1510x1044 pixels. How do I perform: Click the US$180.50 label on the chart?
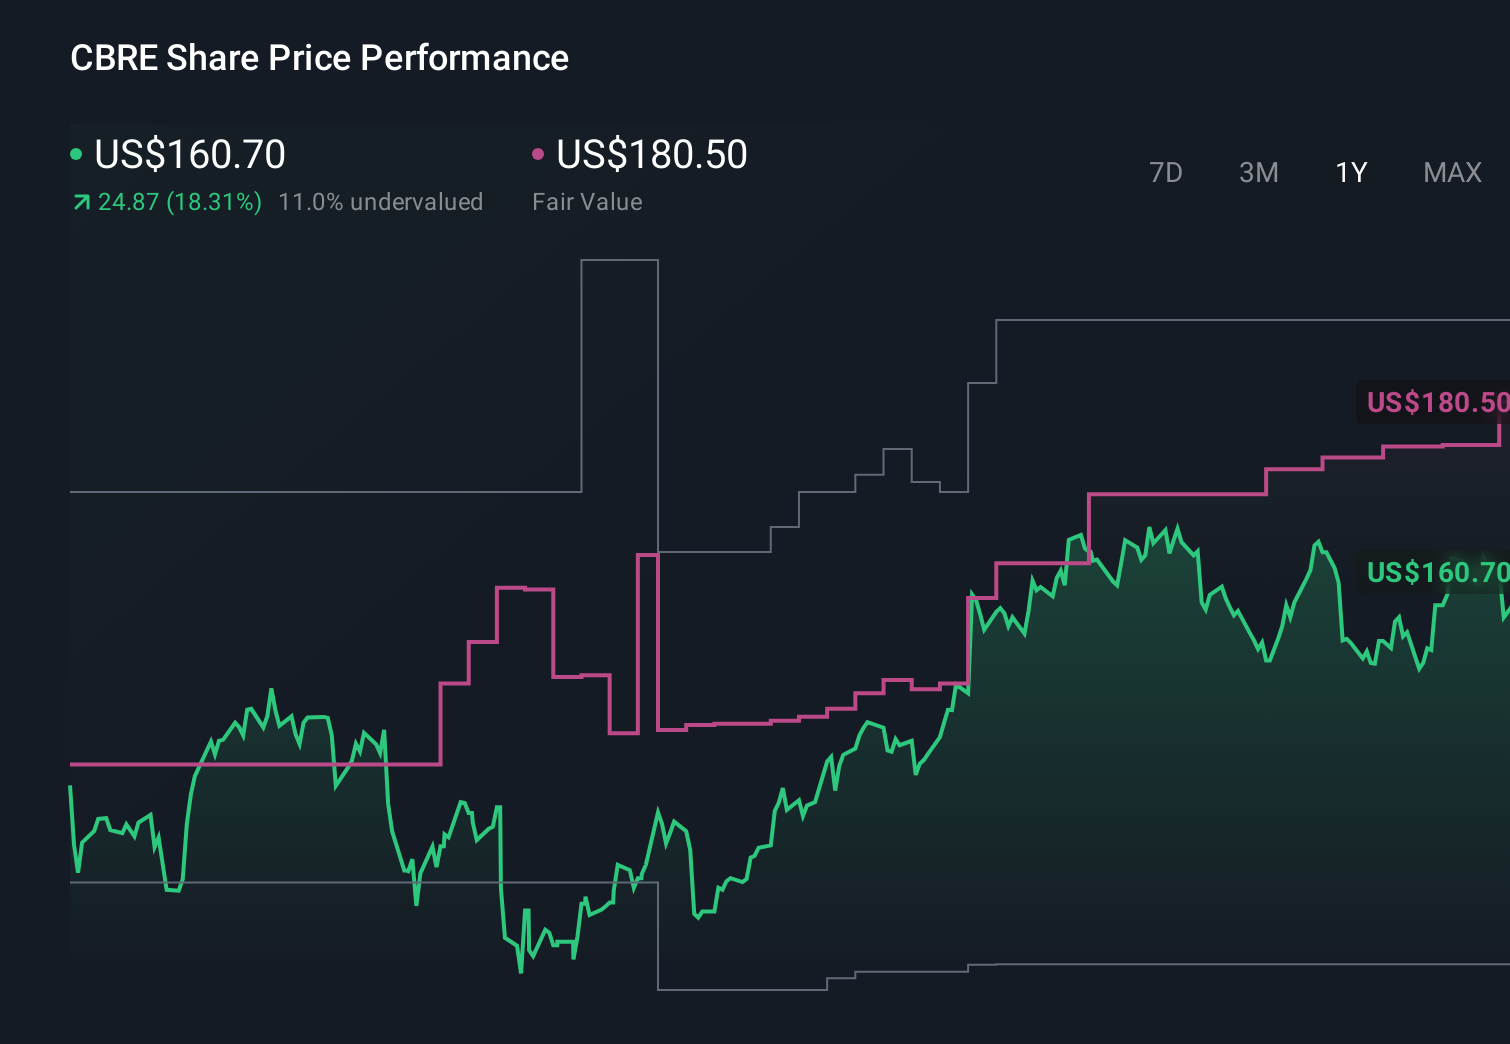pos(1437,403)
